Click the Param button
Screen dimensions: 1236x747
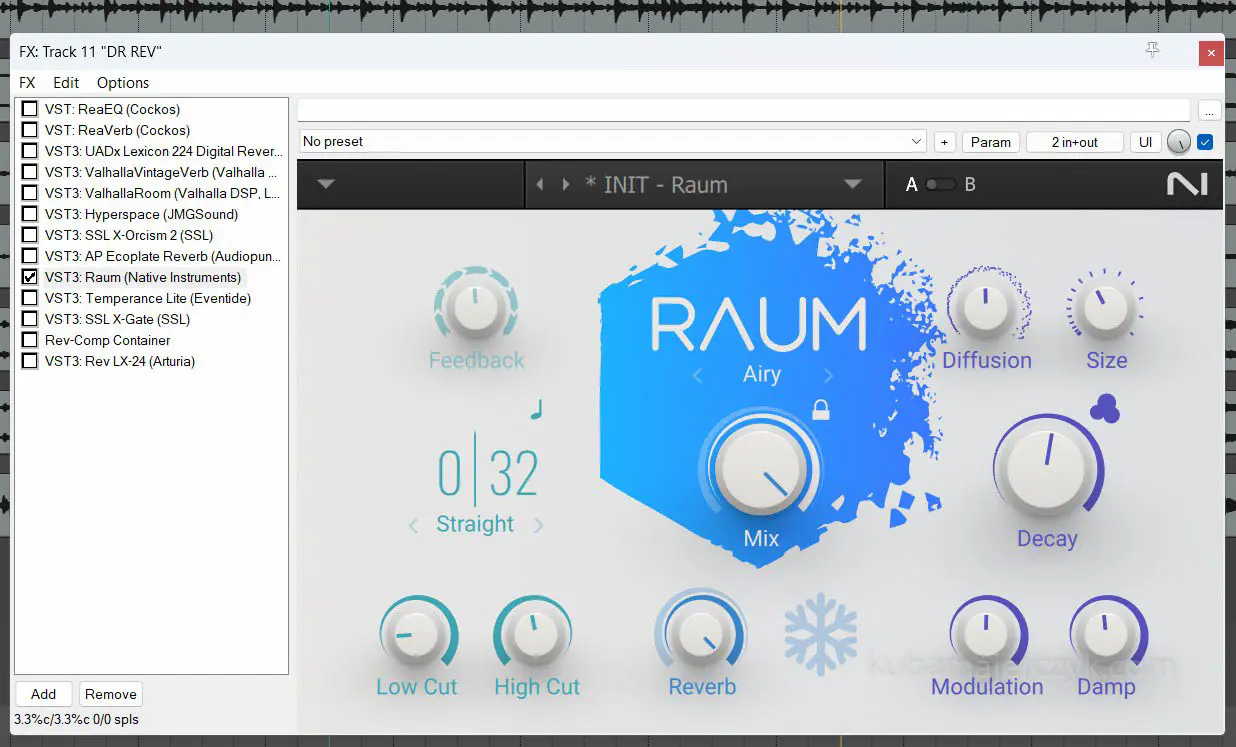(x=990, y=142)
